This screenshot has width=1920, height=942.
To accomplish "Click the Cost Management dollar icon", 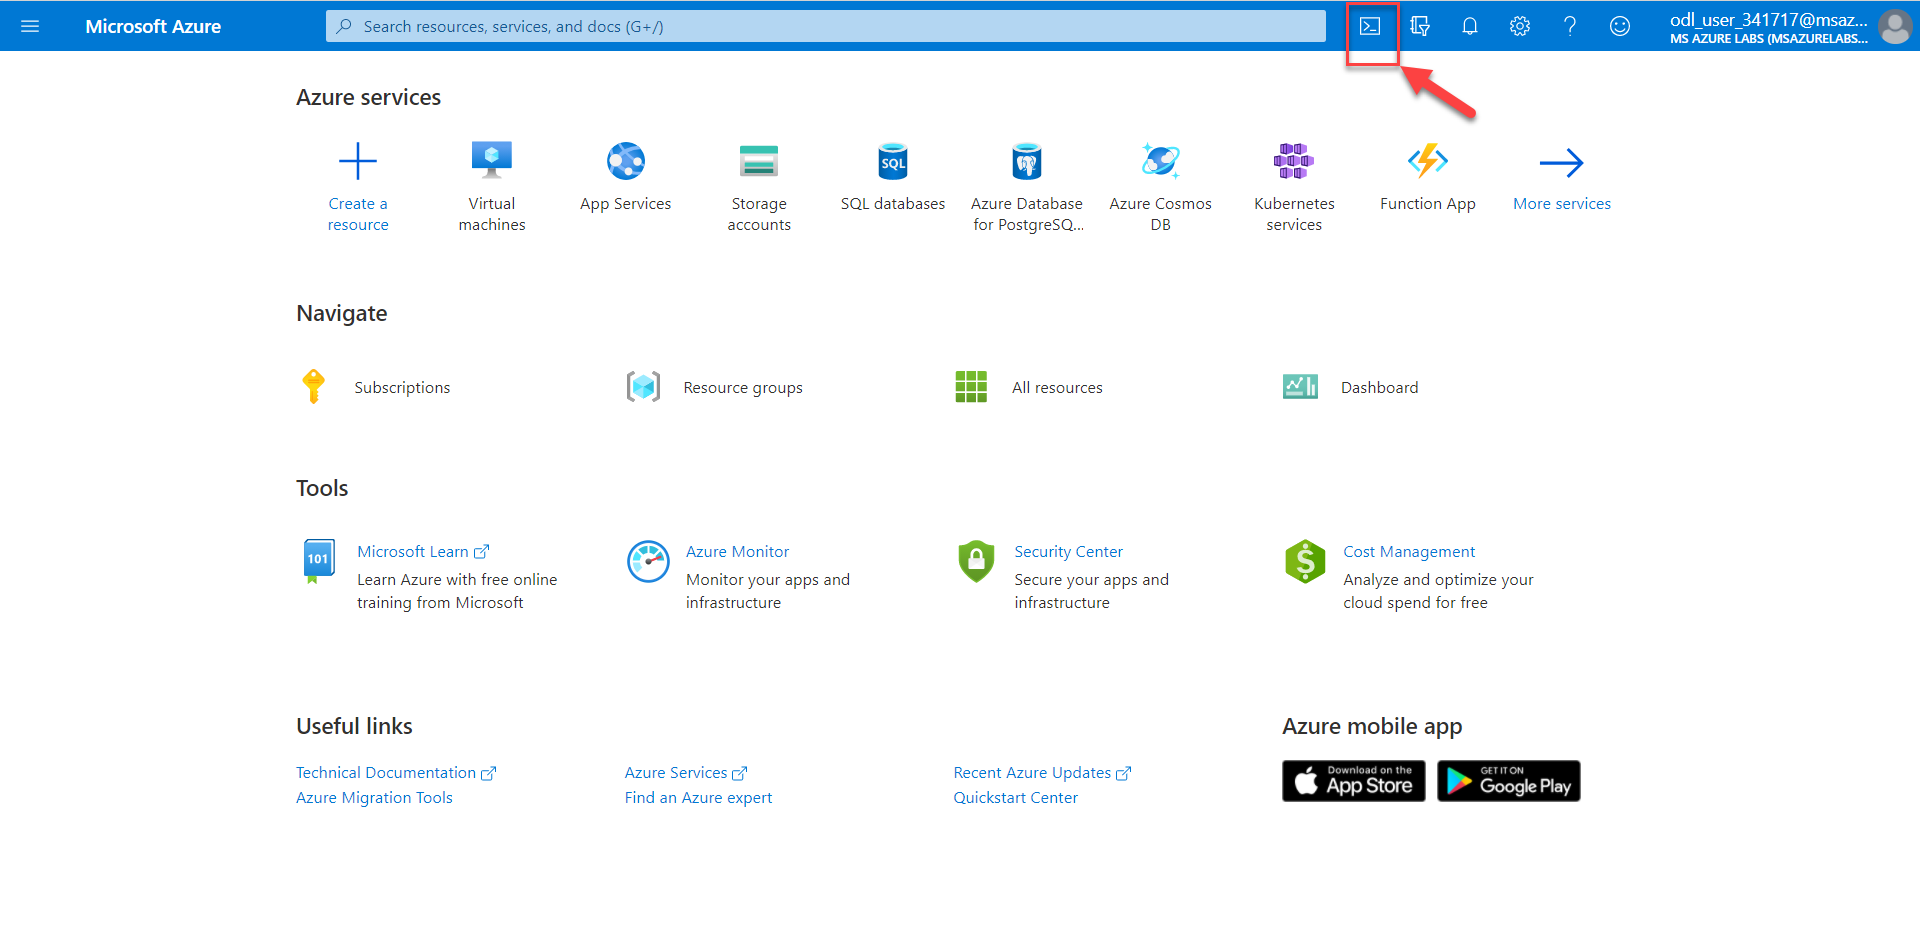I will click(1305, 561).
